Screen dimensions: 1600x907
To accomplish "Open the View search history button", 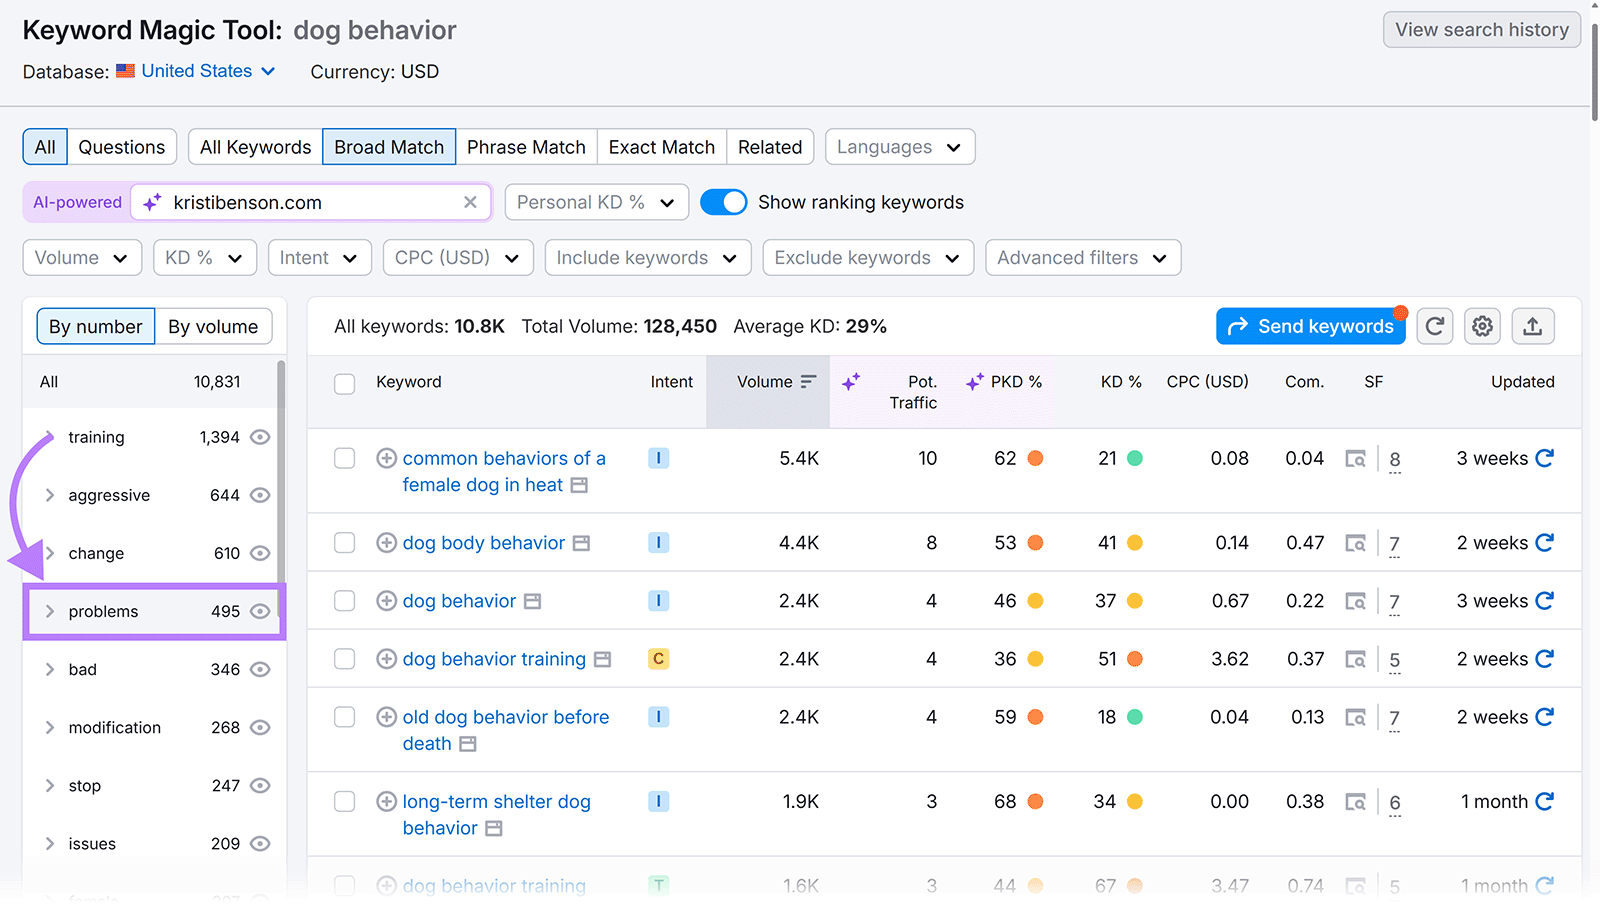I will tap(1481, 29).
